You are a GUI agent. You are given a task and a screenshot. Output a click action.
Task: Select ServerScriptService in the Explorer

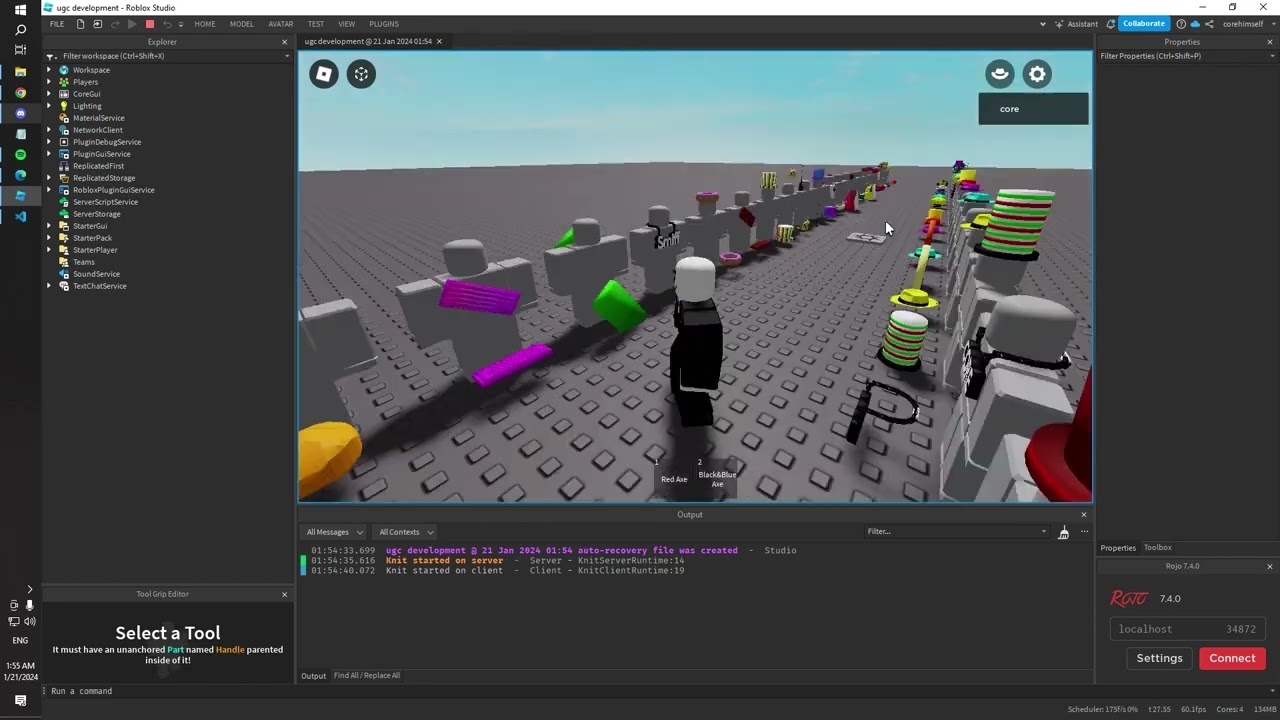tap(105, 202)
